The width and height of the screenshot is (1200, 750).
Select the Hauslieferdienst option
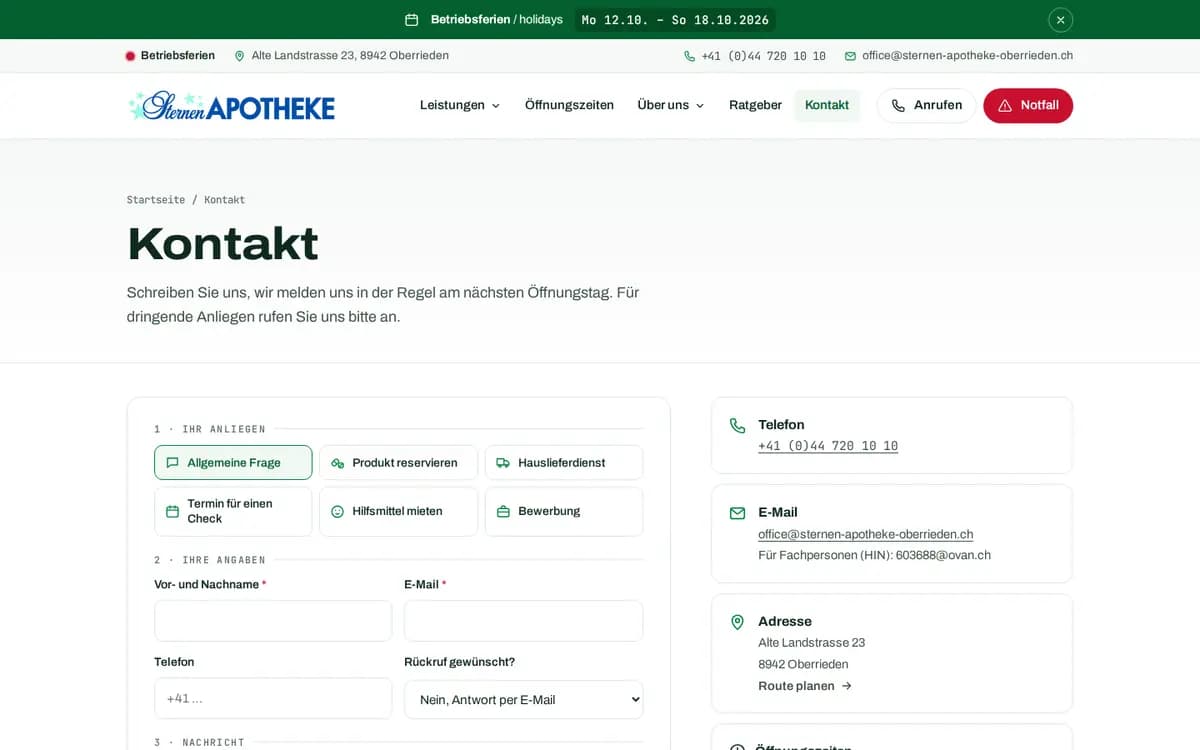[x=564, y=463]
